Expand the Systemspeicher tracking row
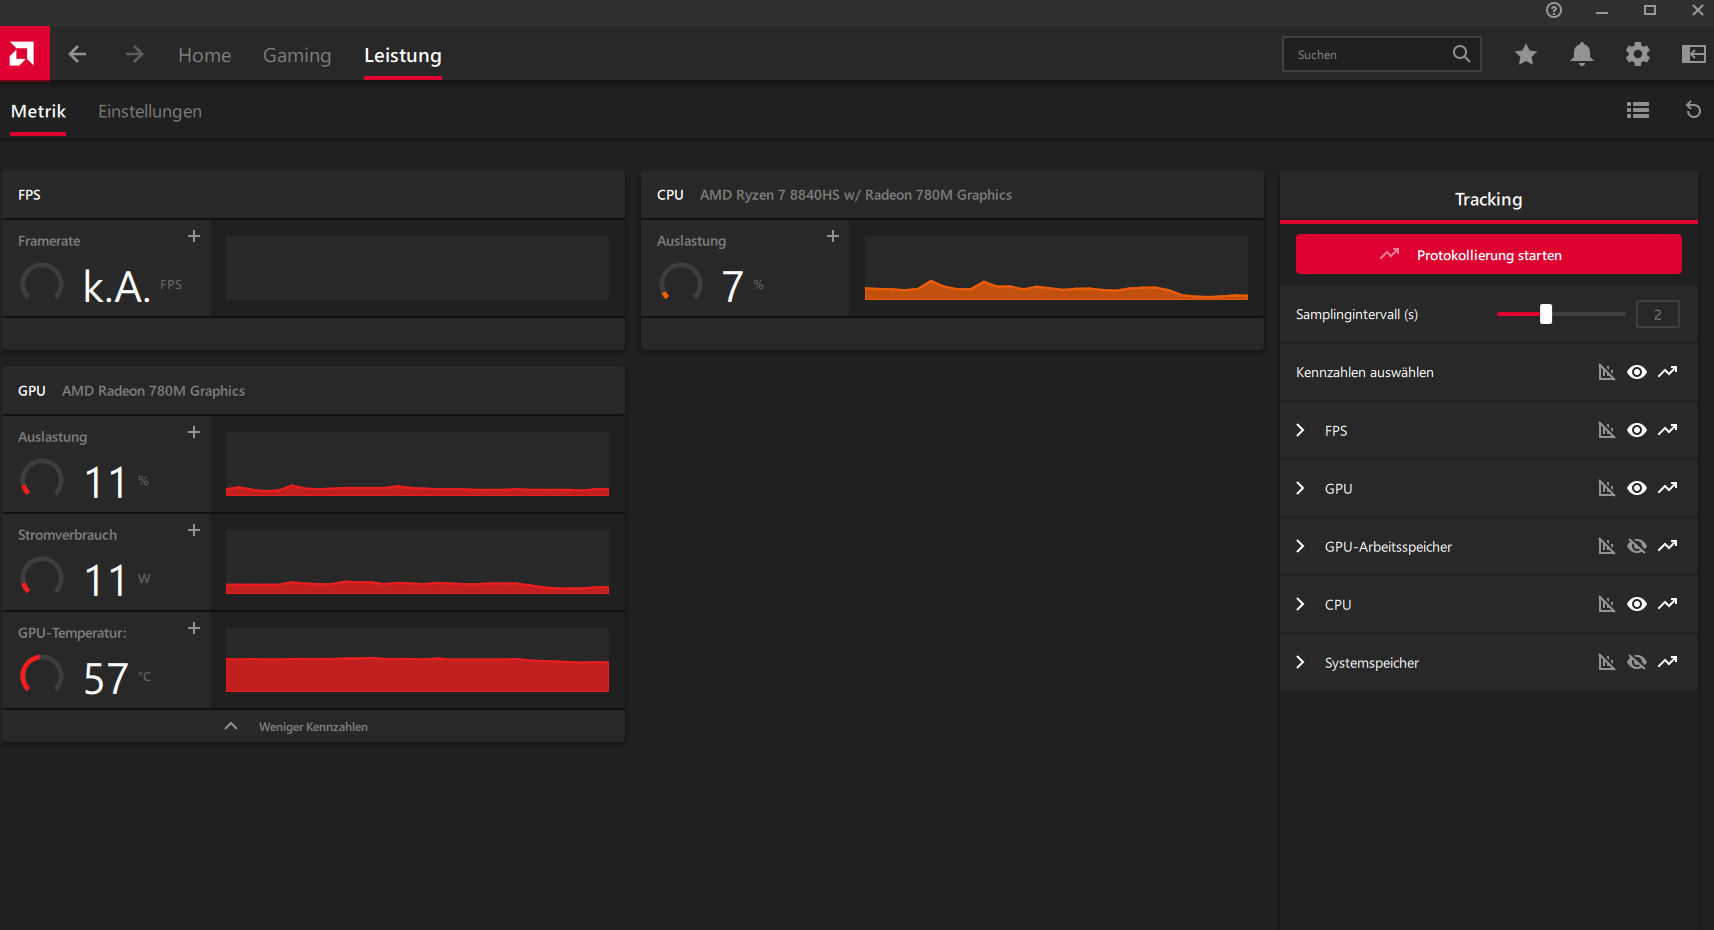This screenshot has width=1714, height=930. (1300, 662)
